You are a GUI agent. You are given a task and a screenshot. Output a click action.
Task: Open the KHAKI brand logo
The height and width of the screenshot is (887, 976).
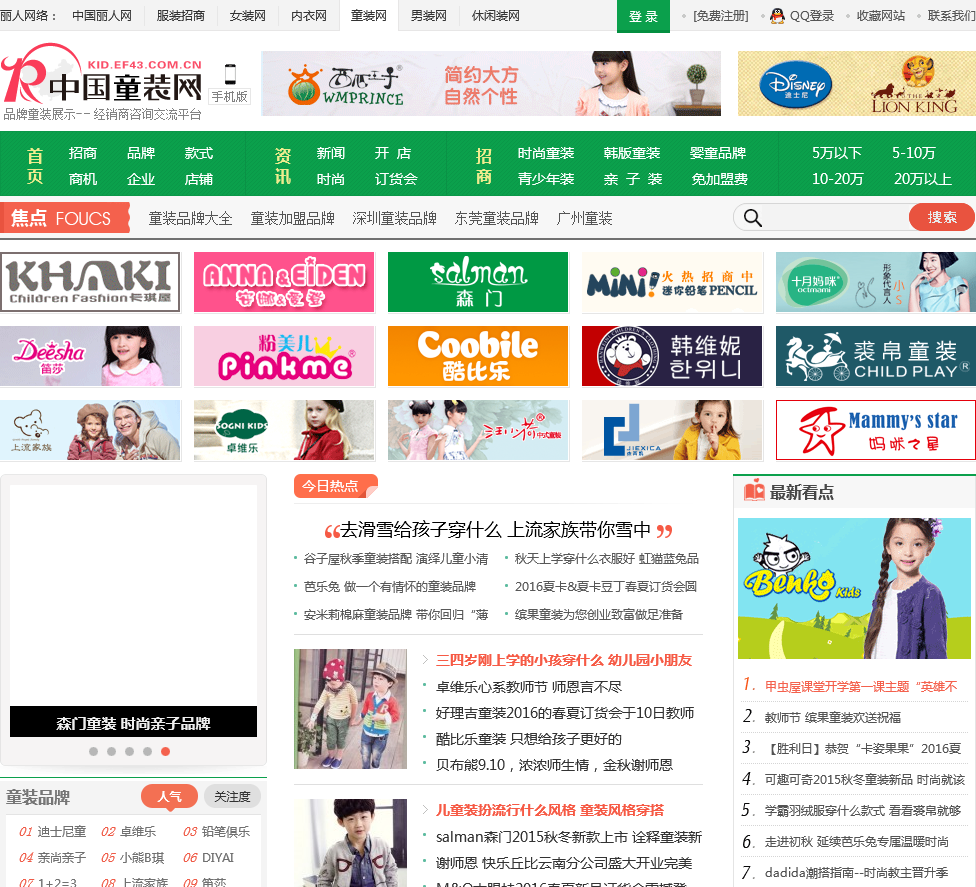90,282
